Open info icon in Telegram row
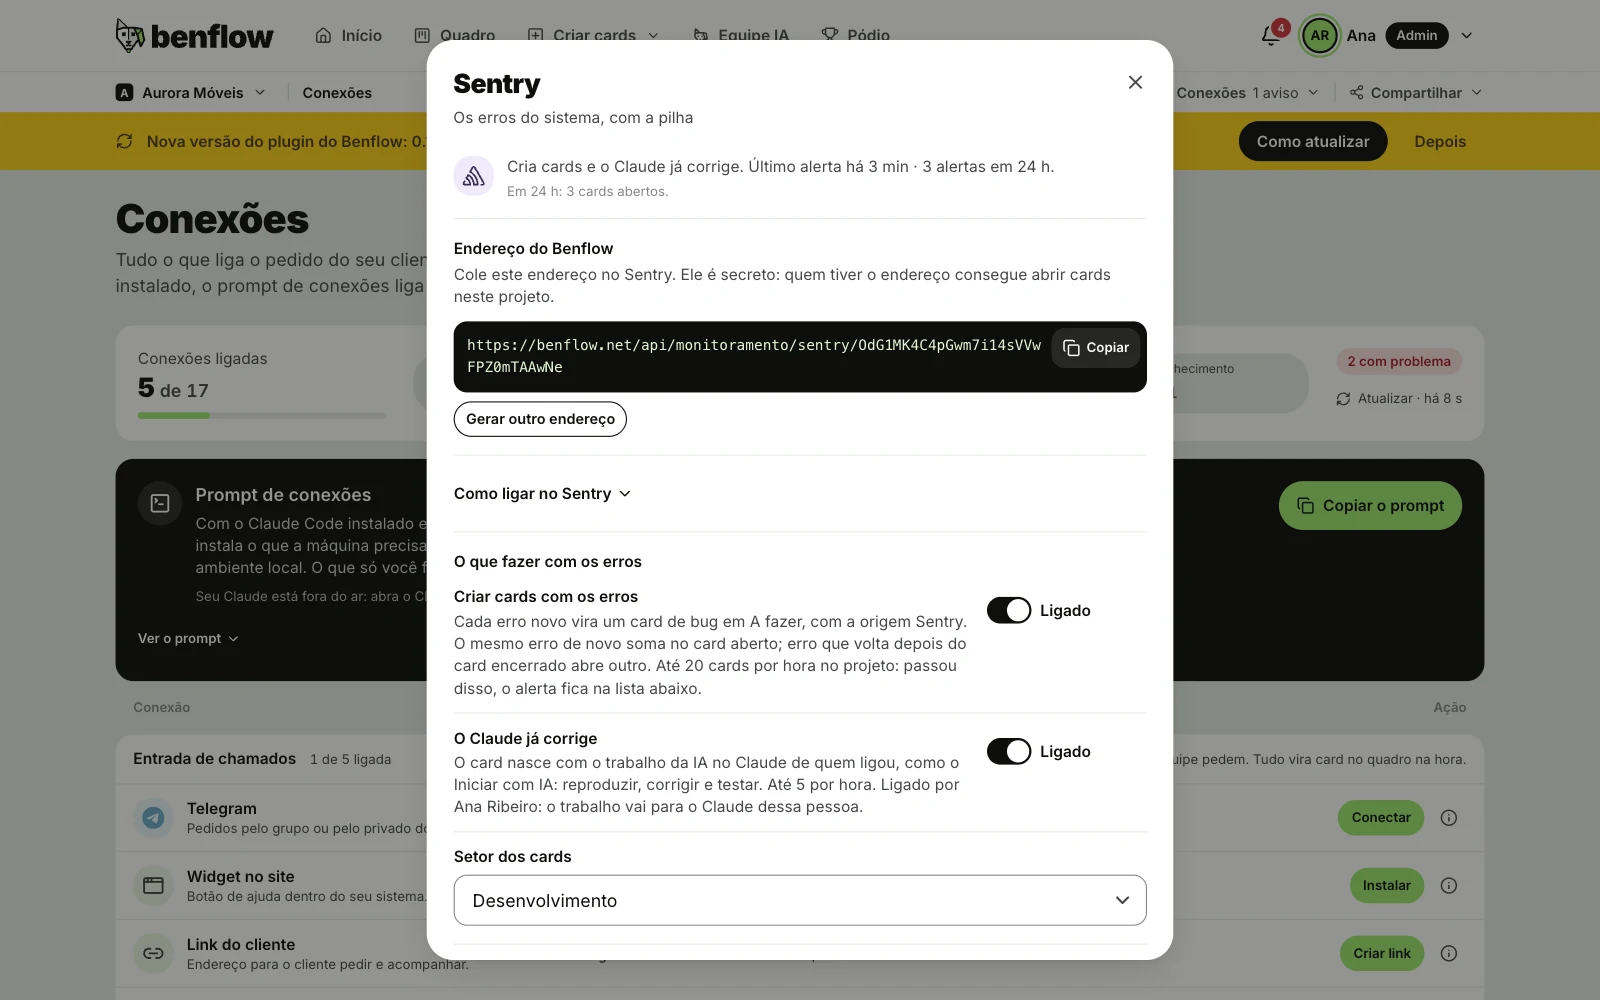The height and width of the screenshot is (1000, 1600). (x=1448, y=817)
